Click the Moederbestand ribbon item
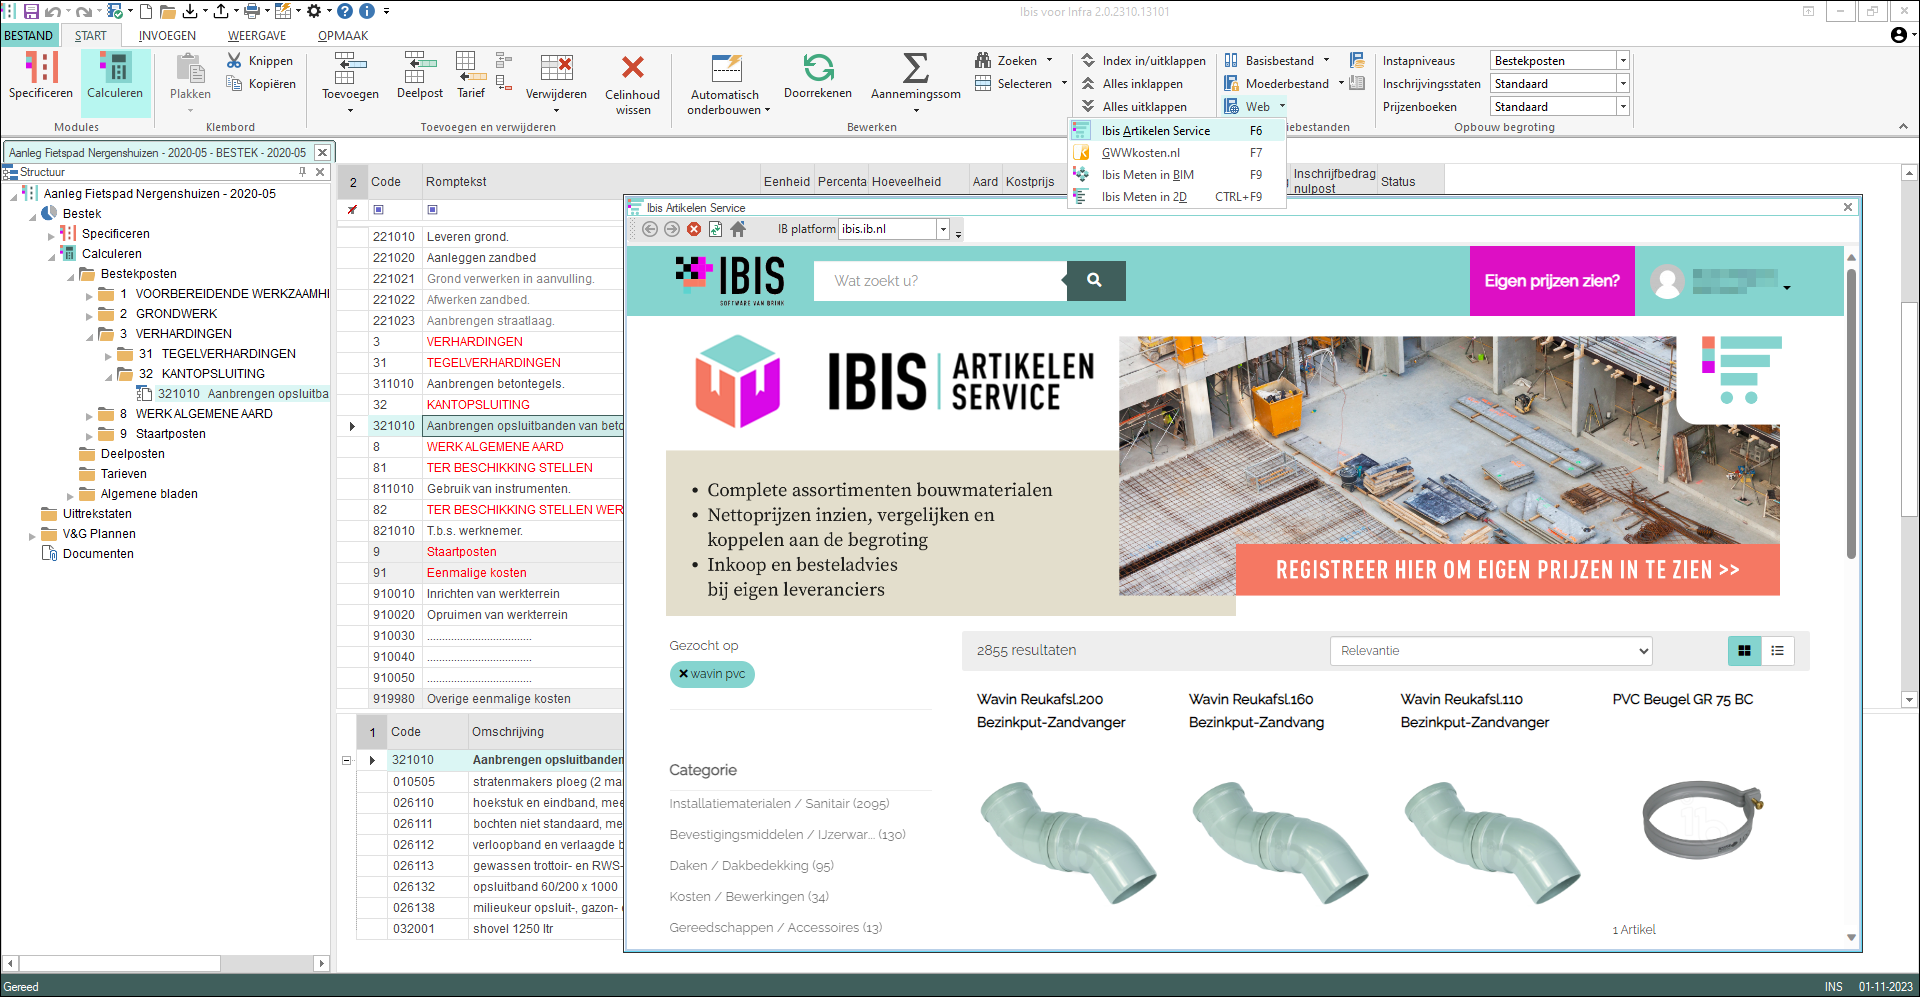 1284,84
